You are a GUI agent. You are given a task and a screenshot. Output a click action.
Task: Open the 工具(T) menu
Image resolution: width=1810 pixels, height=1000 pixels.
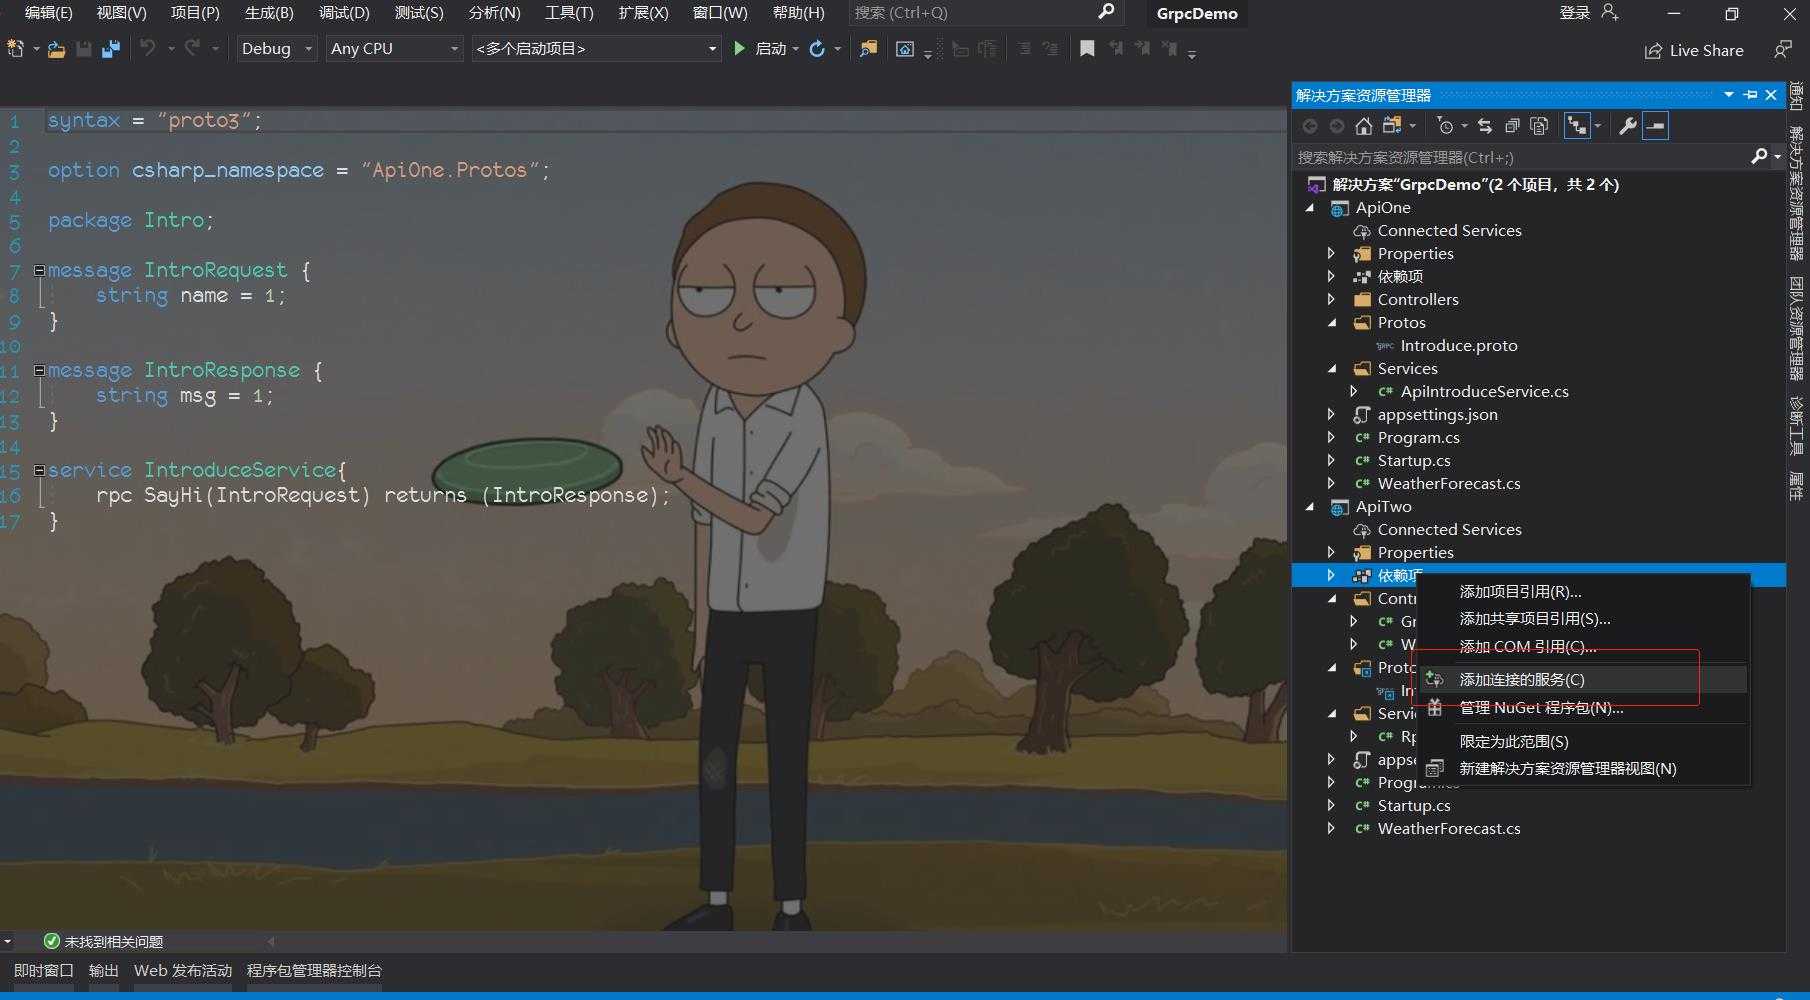pos(569,13)
